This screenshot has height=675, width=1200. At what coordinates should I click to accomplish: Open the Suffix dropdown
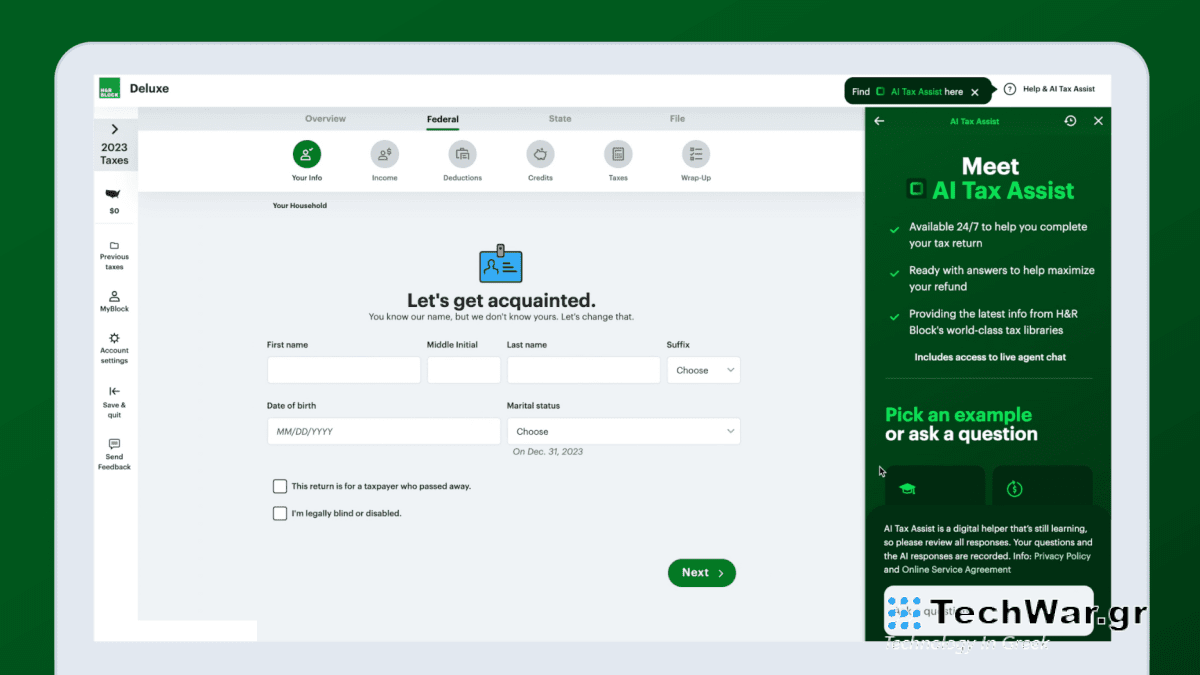click(x=703, y=369)
